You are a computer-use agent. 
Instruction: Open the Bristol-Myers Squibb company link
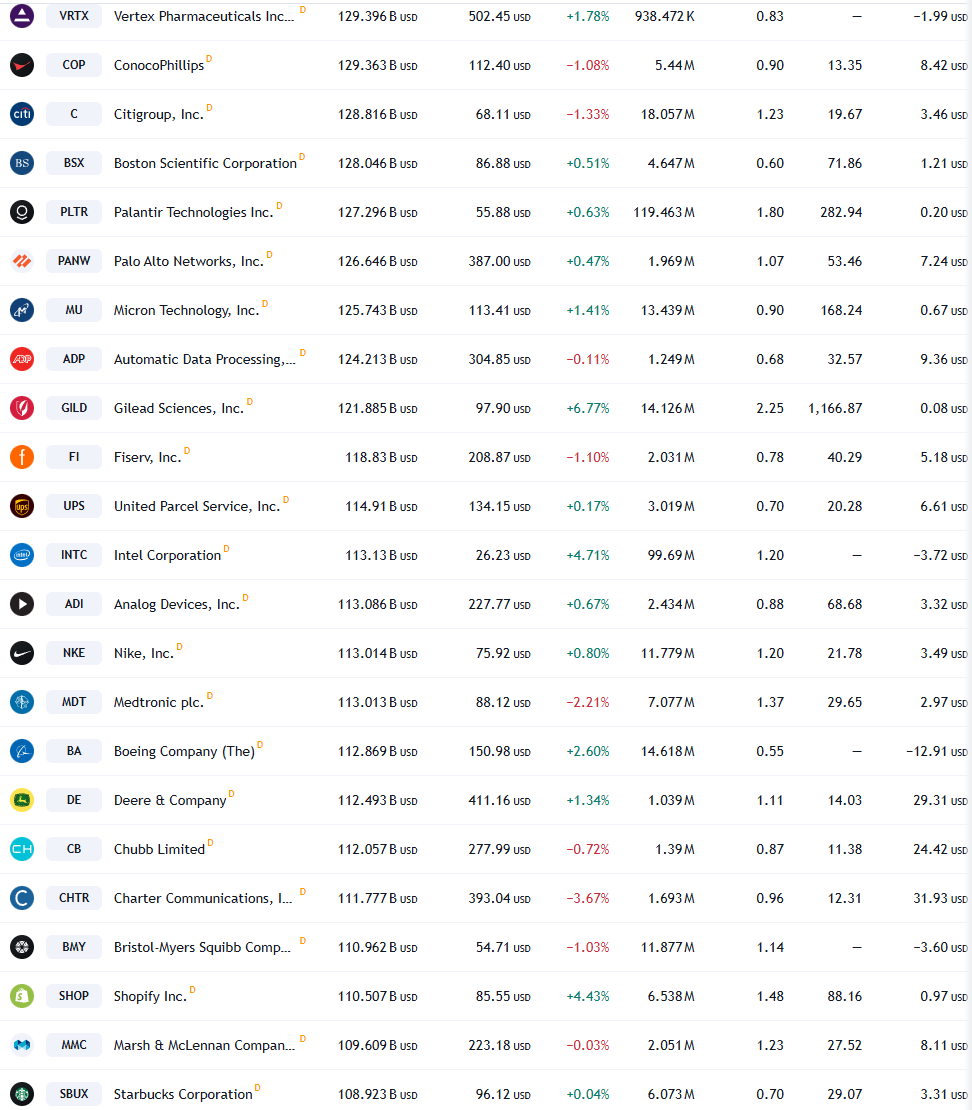click(x=202, y=947)
